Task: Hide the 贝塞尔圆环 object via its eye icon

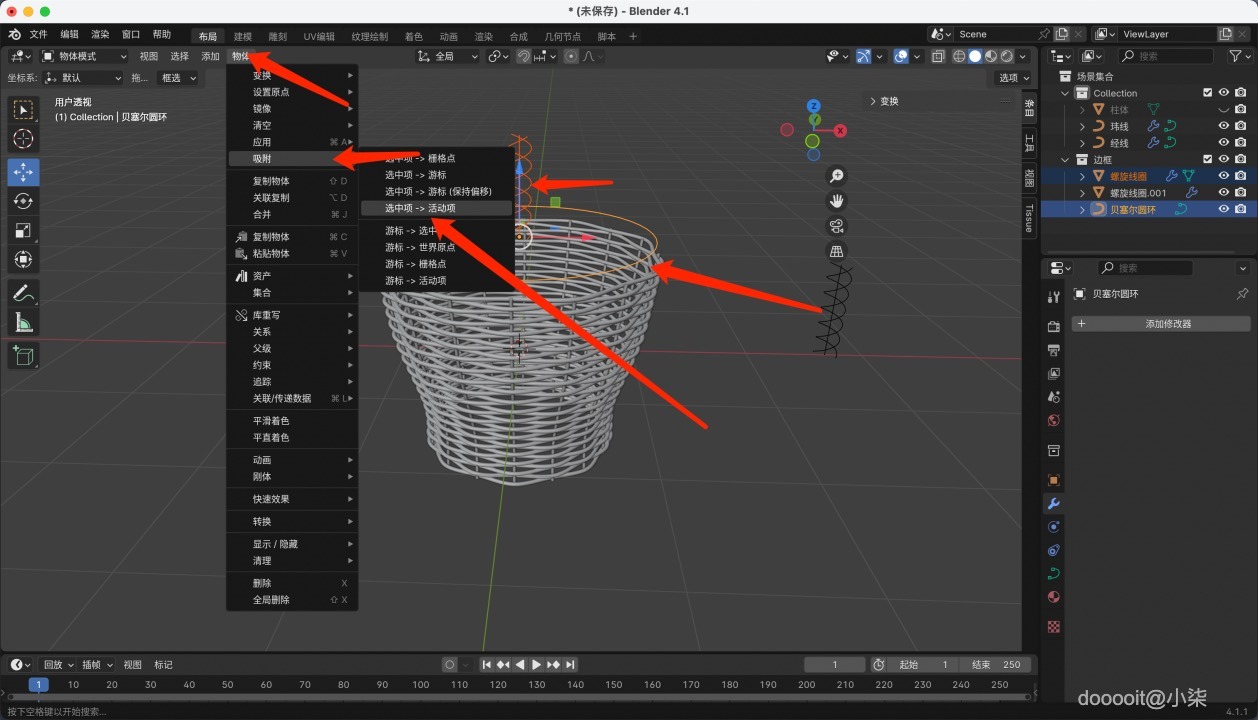Action: coord(1223,210)
